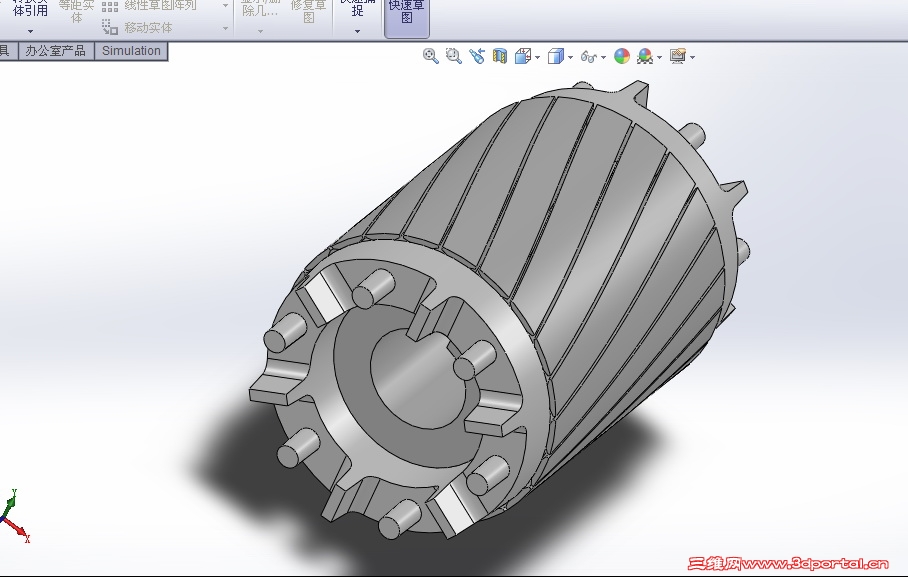Image resolution: width=908 pixels, height=577 pixels.
Task: Click the 移动实体 move entities icon
Action: (110, 27)
